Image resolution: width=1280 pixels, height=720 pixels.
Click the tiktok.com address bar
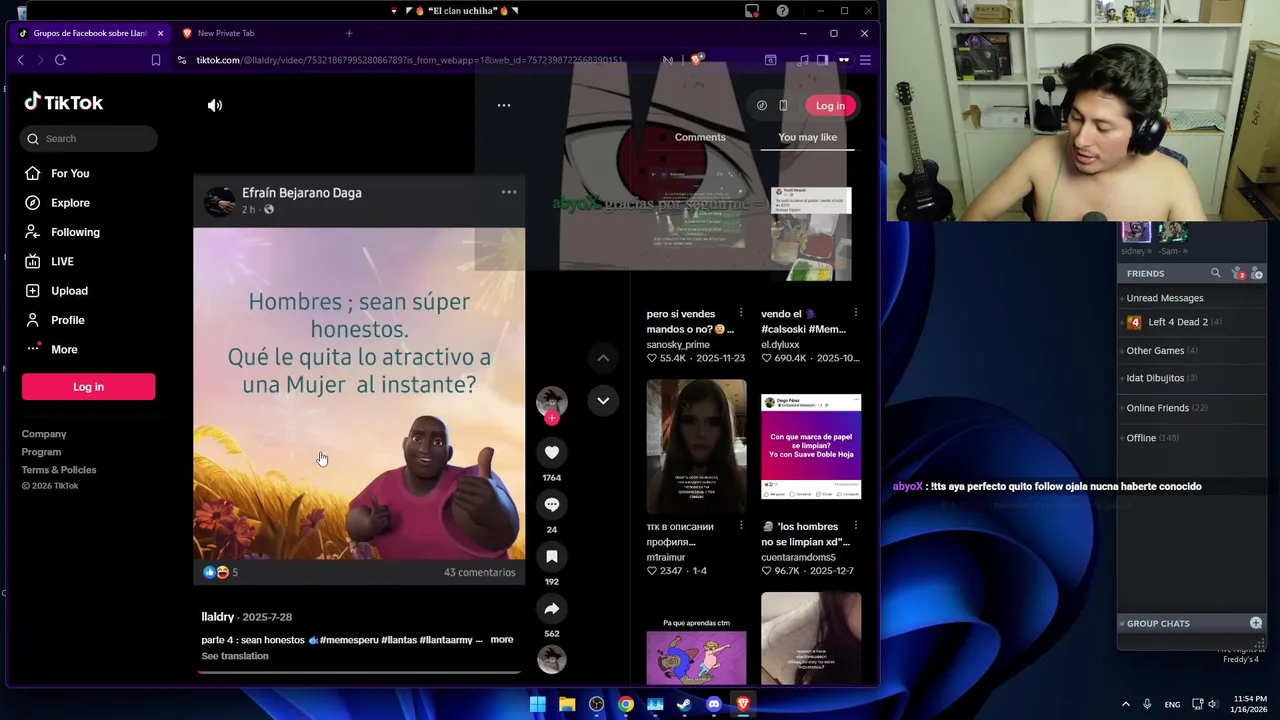(410, 60)
